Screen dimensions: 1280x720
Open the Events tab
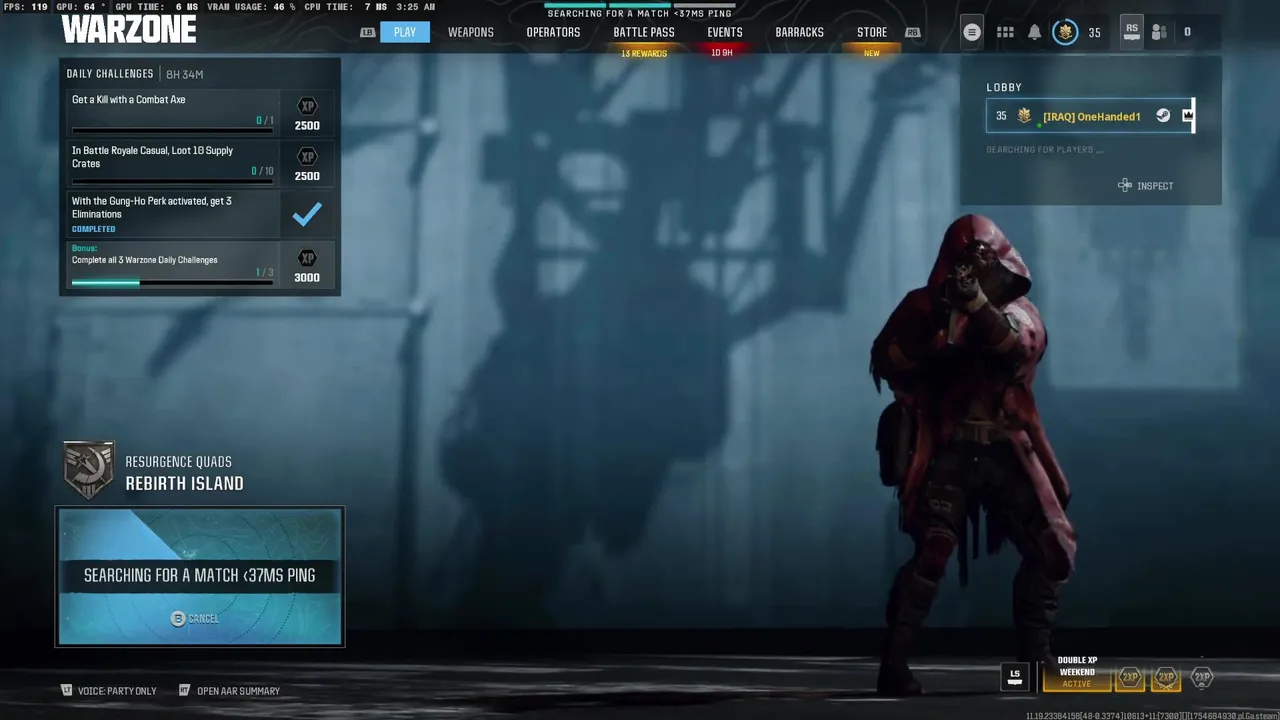[725, 32]
